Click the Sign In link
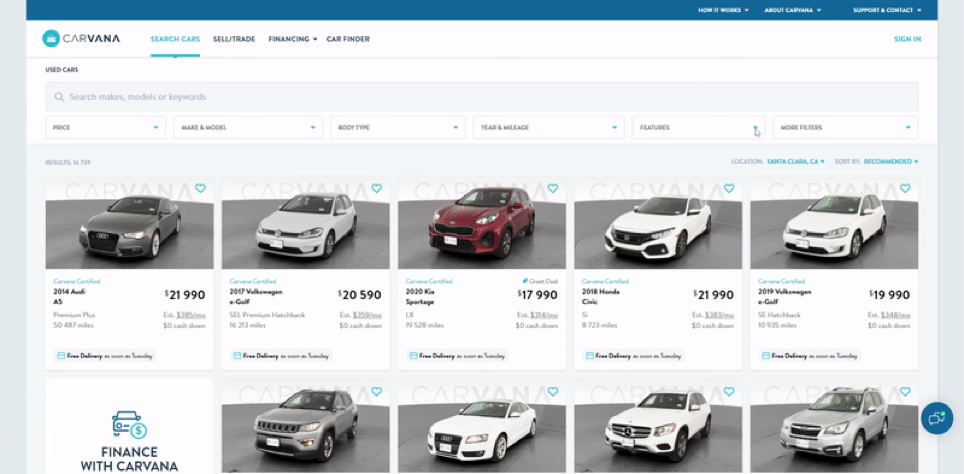The image size is (964, 474). (907, 39)
